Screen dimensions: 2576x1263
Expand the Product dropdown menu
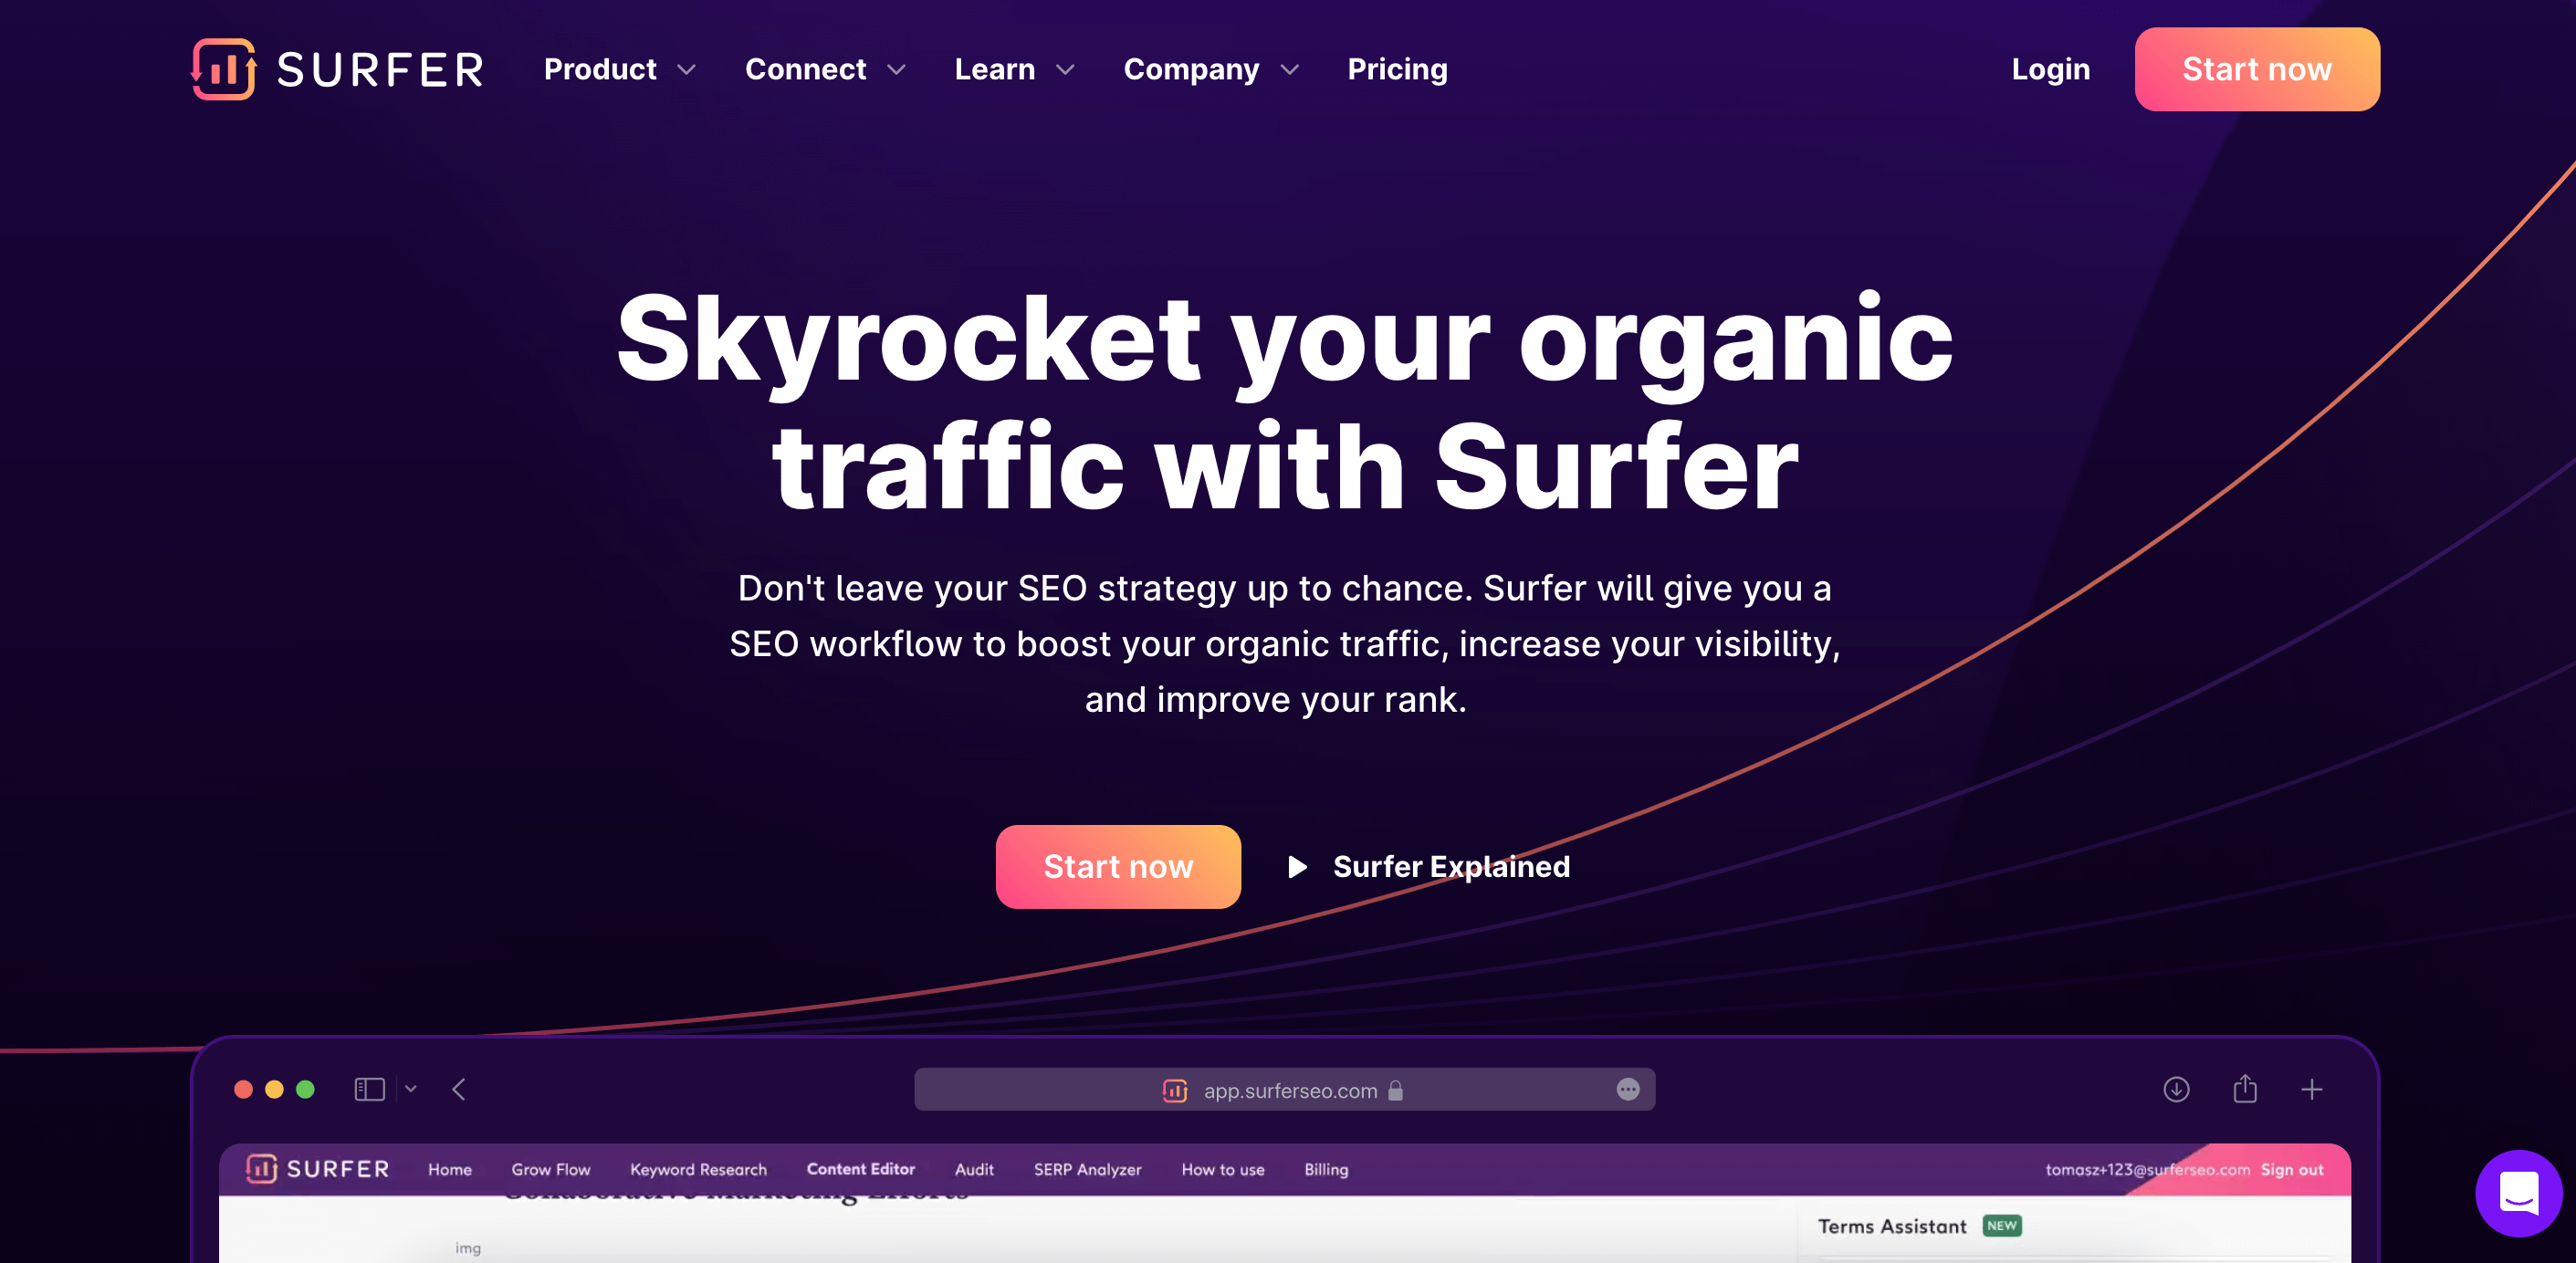tap(618, 69)
